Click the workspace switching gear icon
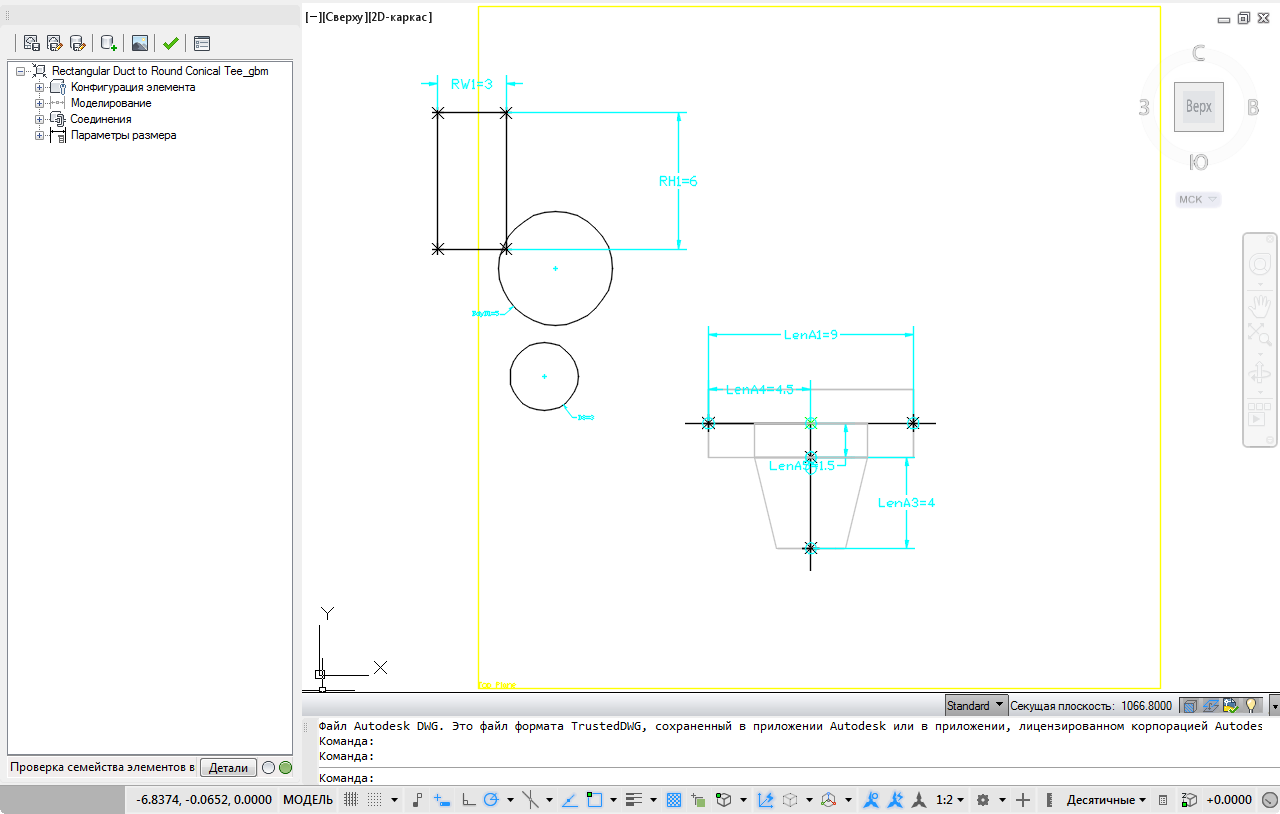This screenshot has height=814, width=1280. point(983,800)
